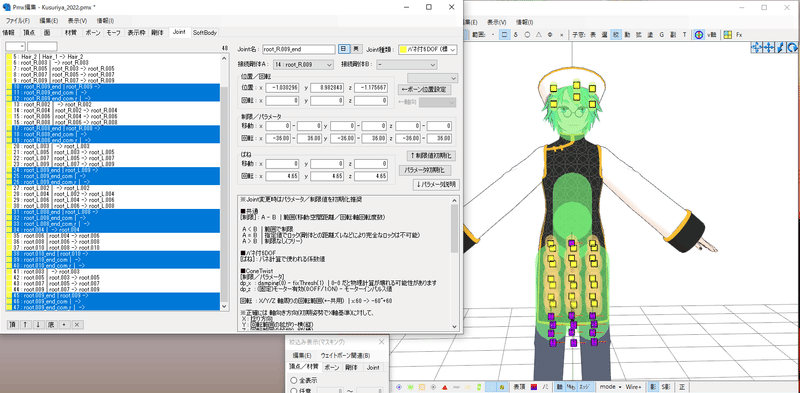
Task: Click the パラメータ初期化 button
Action: [424, 169]
